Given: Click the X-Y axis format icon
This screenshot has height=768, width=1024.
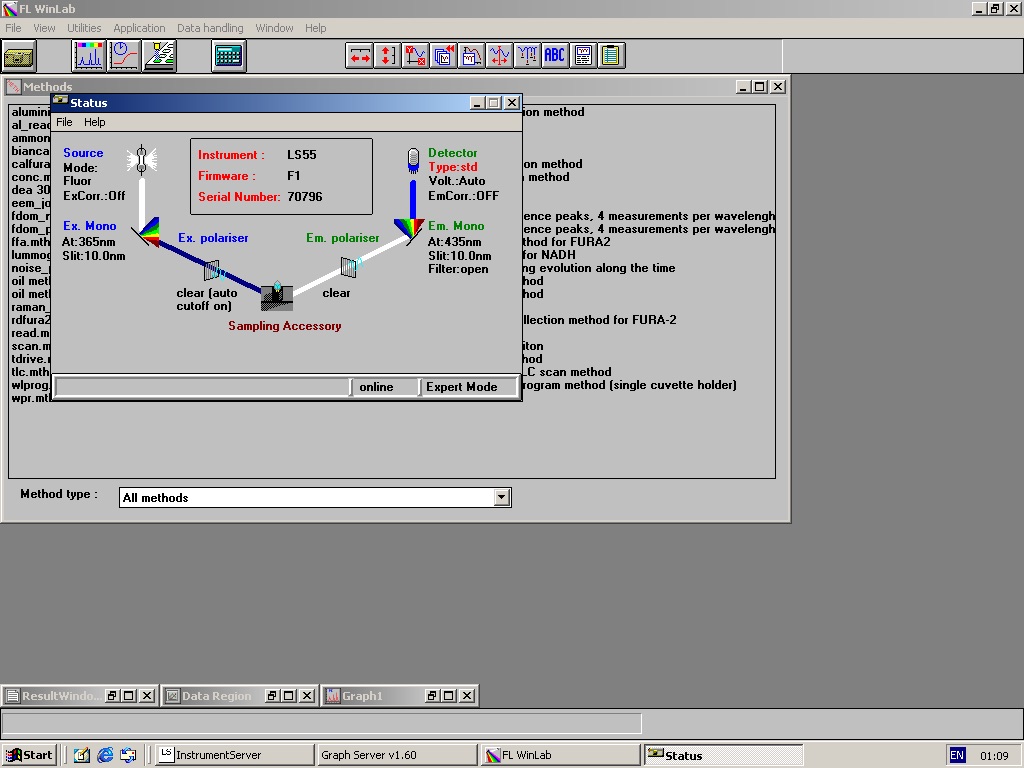Looking at the screenshot, I should coord(415,56).
